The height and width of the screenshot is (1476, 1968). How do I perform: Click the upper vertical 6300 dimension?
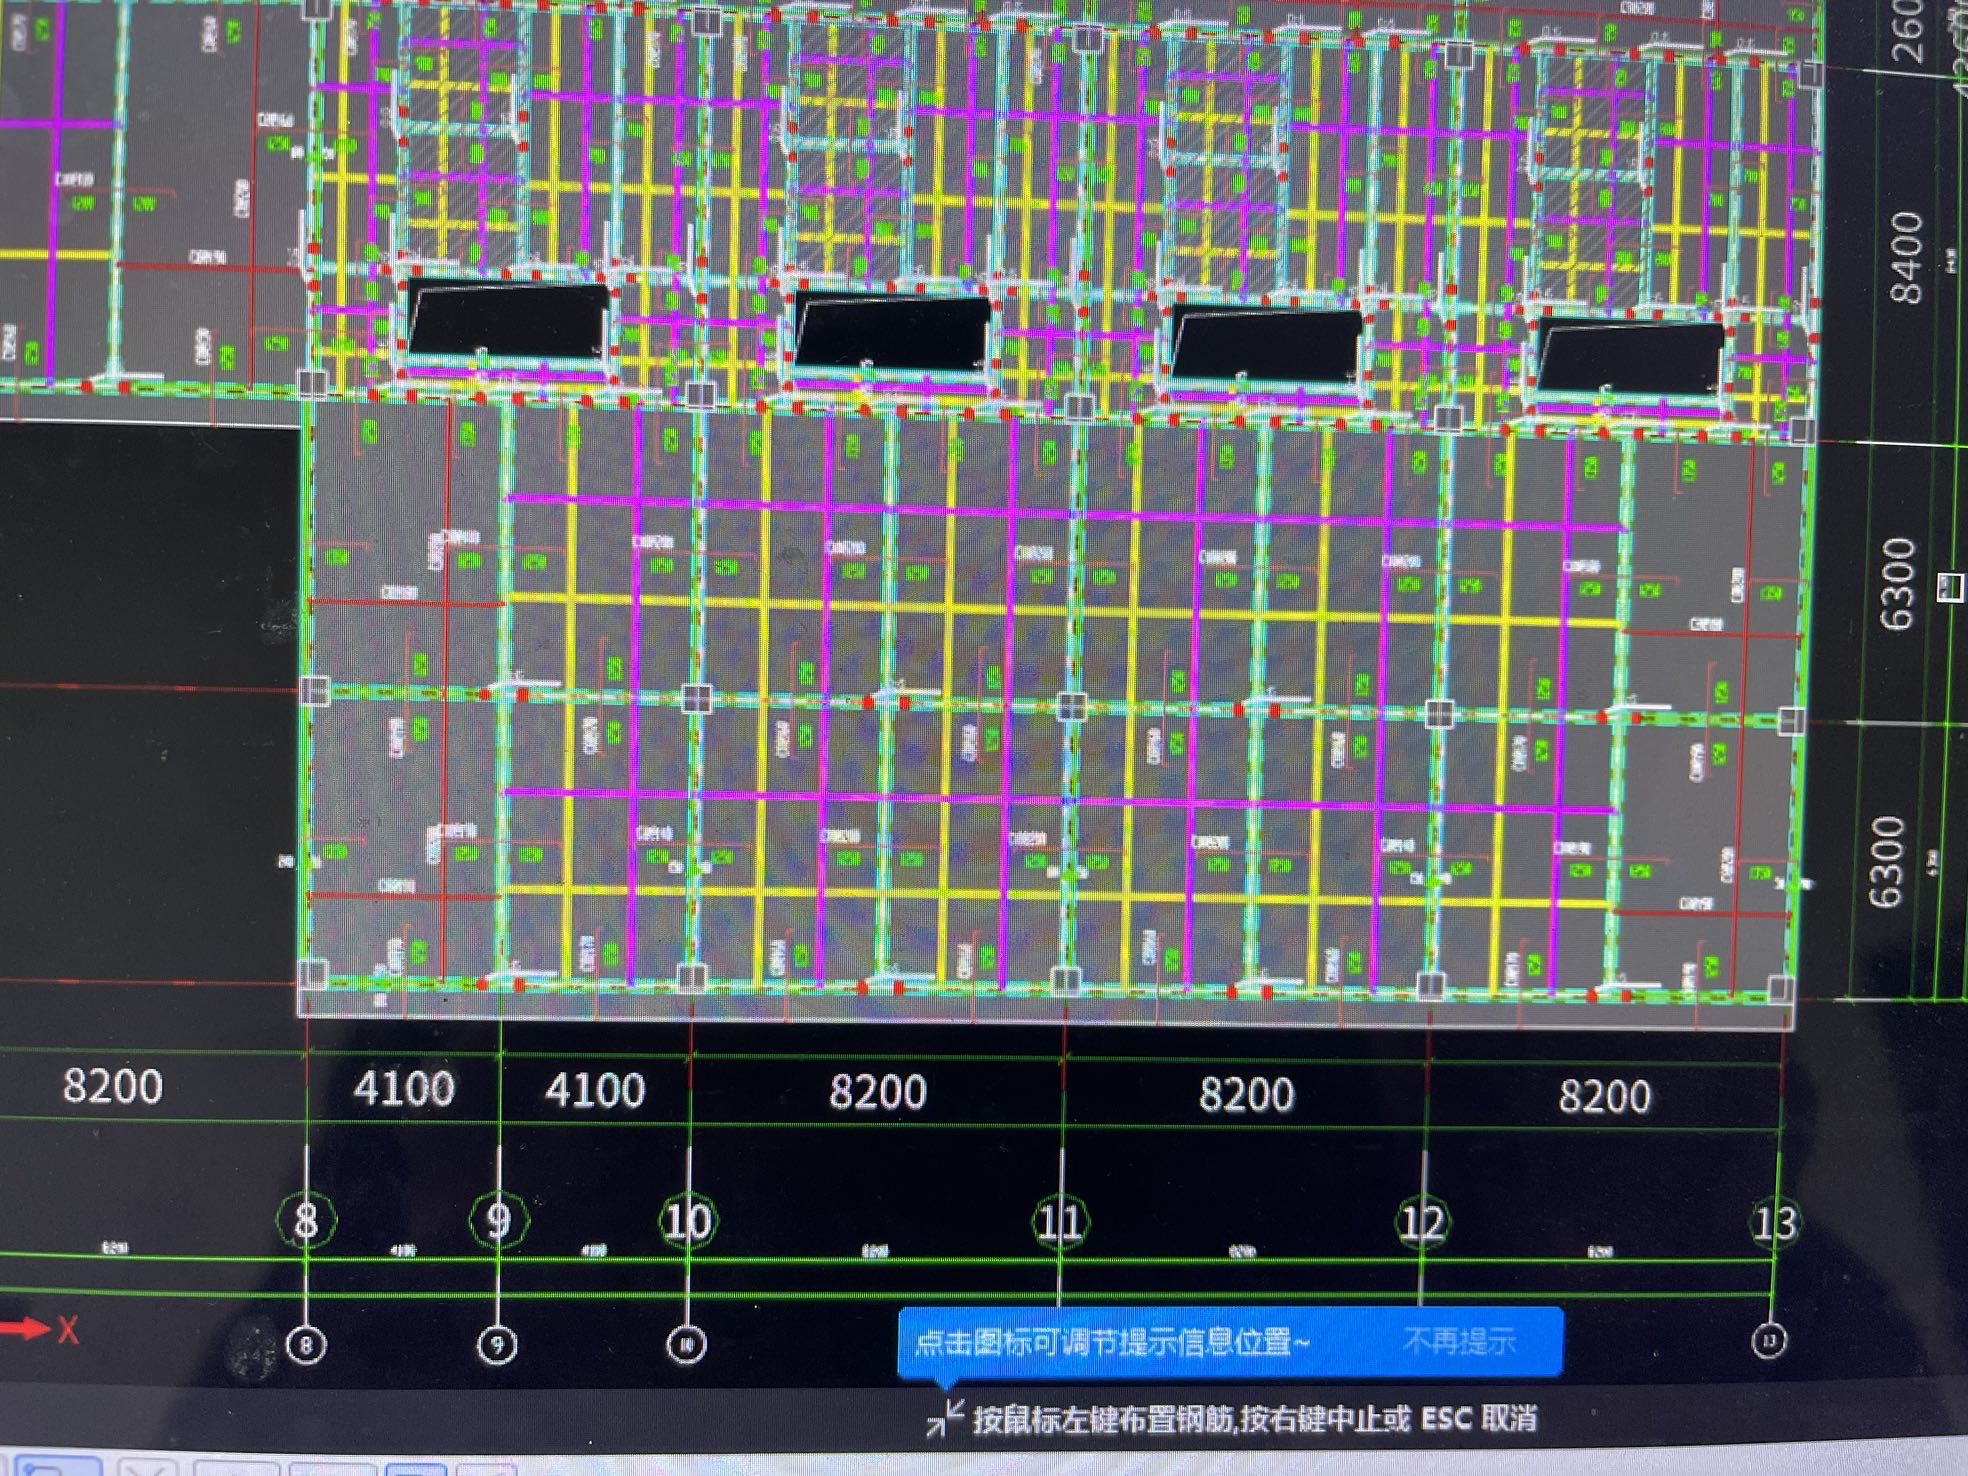coord(1899,585)
